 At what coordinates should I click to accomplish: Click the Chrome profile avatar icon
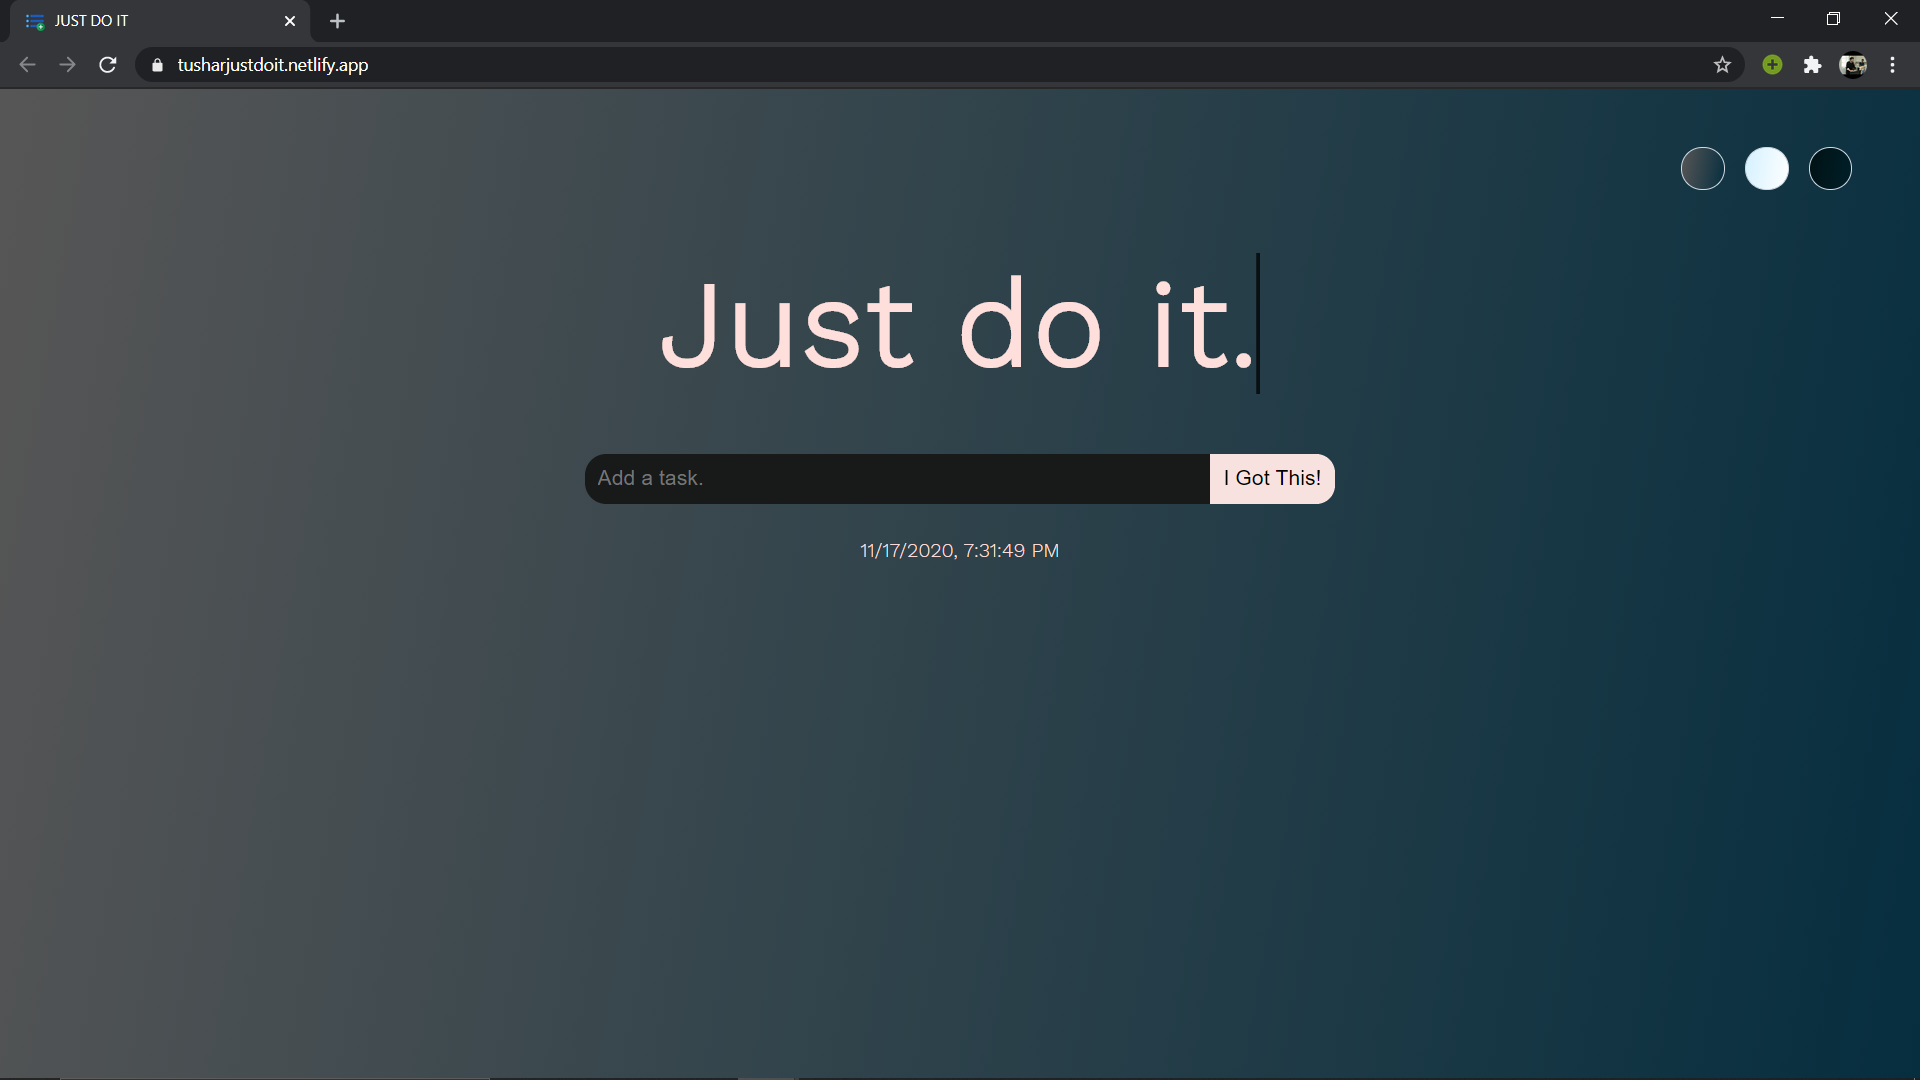(x=1853, y=65)
